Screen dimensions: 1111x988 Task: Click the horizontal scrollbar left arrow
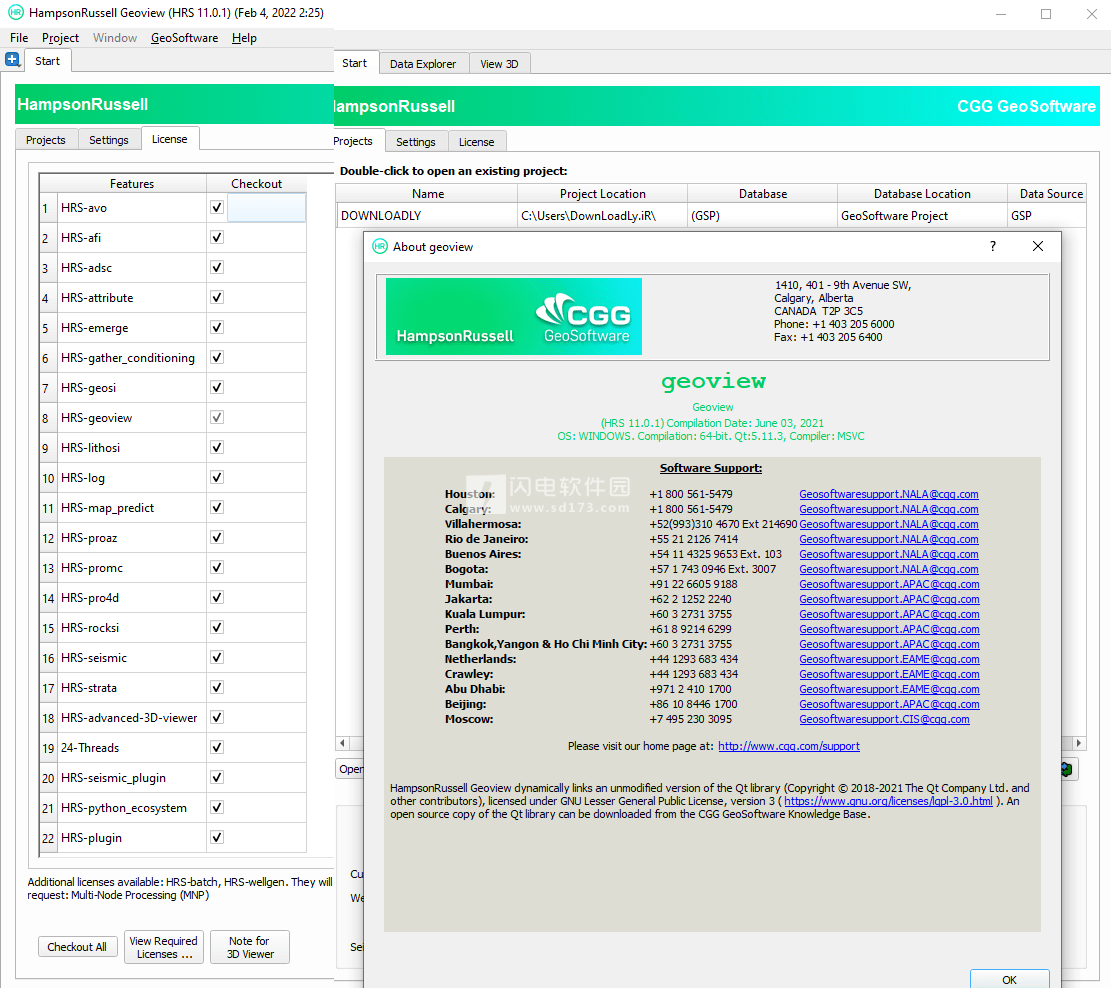pyautogui.click(x=343, y=743)
